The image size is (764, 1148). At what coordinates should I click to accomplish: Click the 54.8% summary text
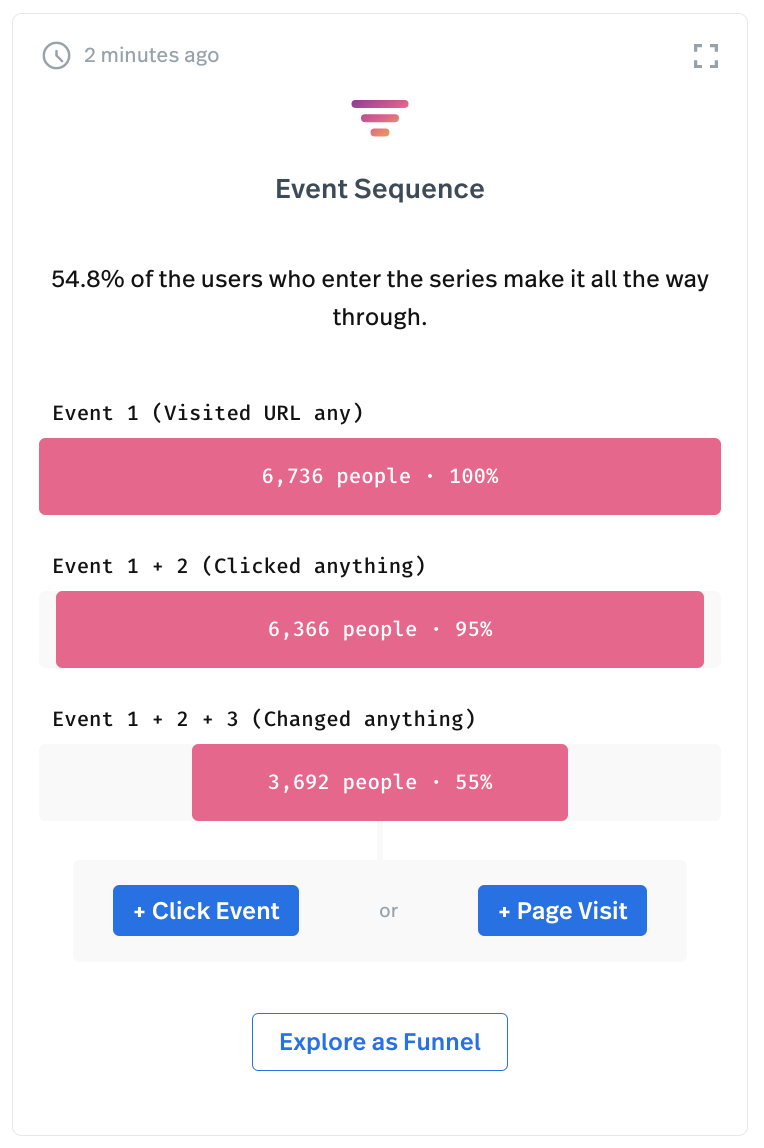pos(380,297)
